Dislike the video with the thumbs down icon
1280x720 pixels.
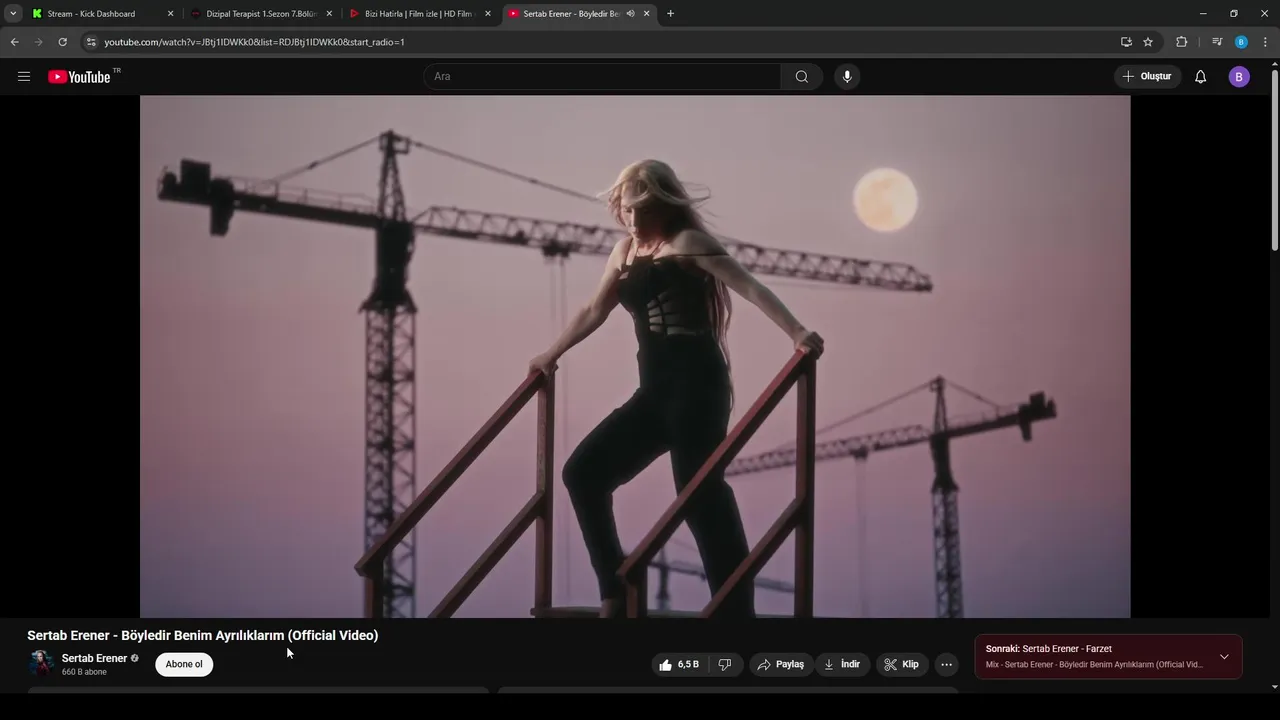tap(725, 665)
